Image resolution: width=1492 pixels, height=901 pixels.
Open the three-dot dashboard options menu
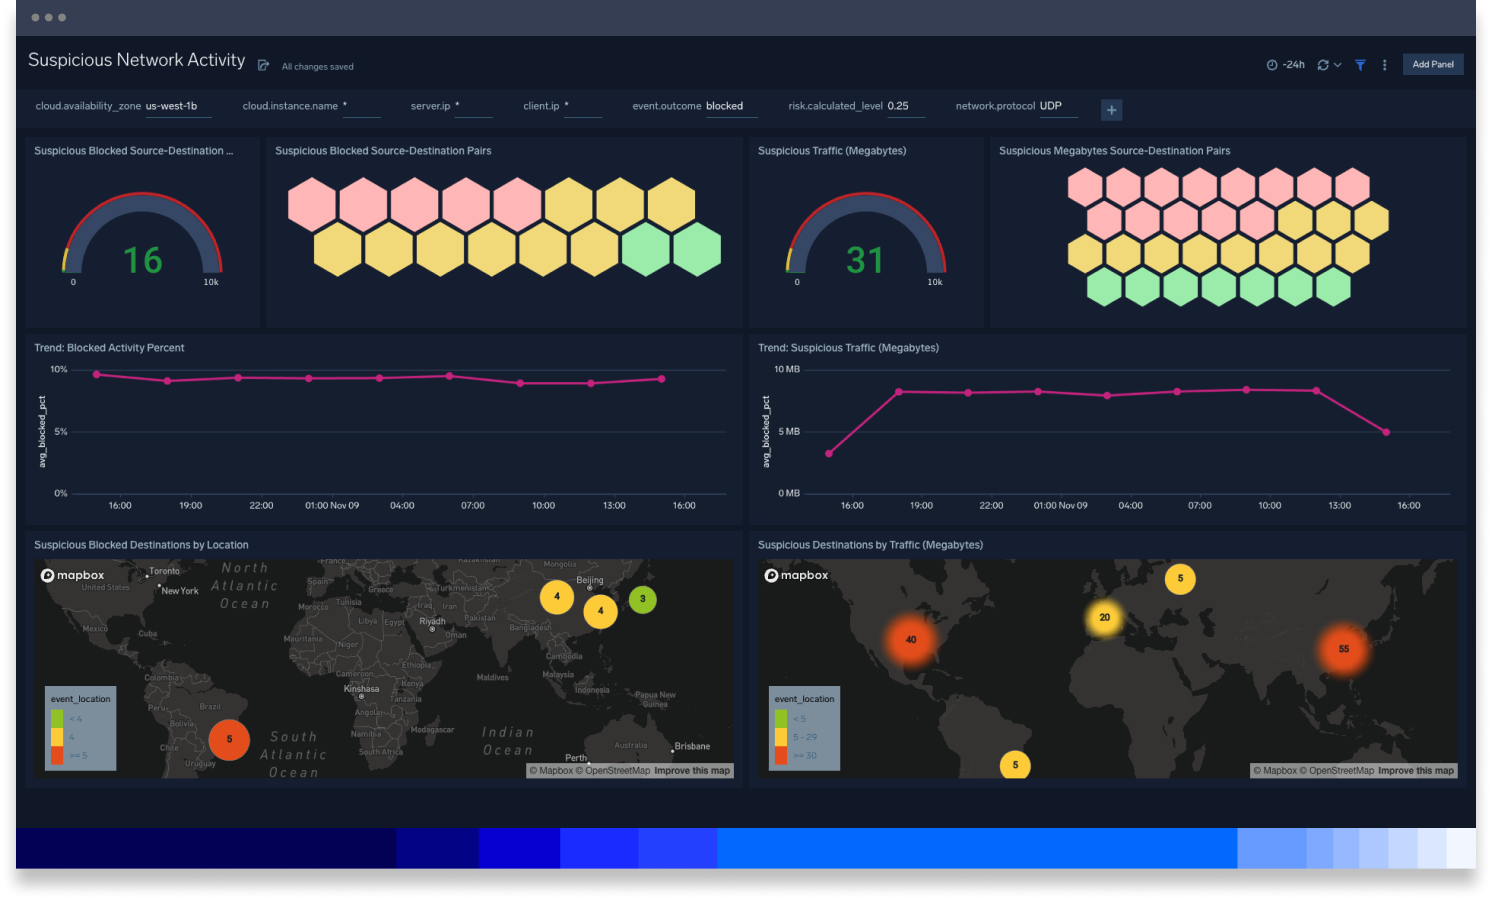[1385, 64]
